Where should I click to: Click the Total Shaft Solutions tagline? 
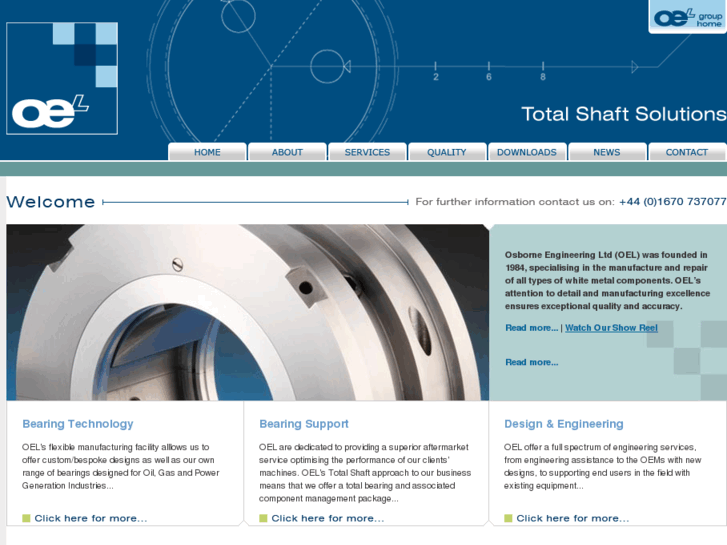624,114
